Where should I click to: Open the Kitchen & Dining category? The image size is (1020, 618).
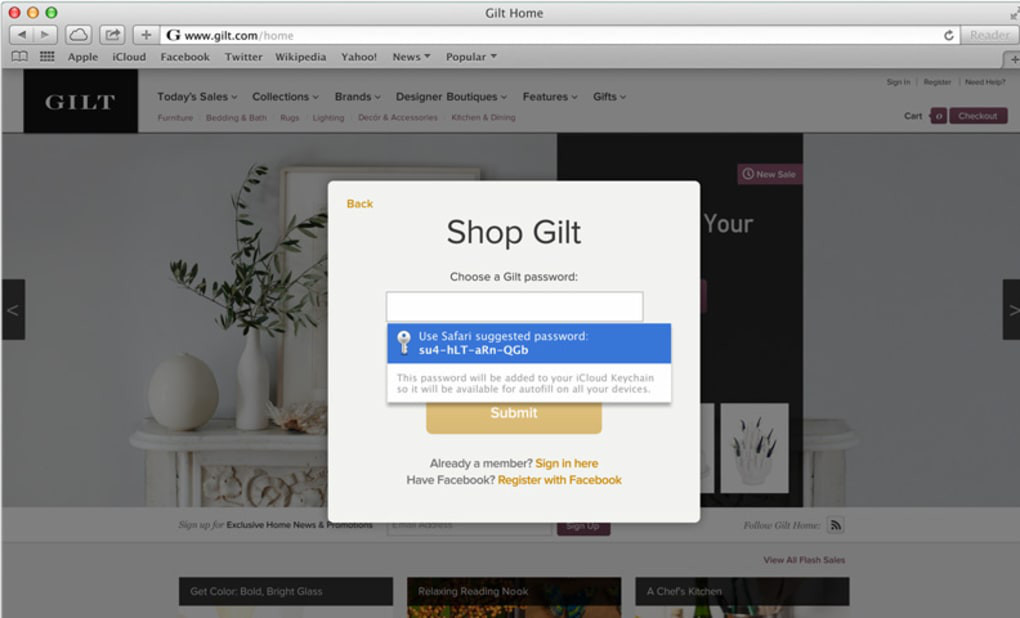click(x=483, y=118)
